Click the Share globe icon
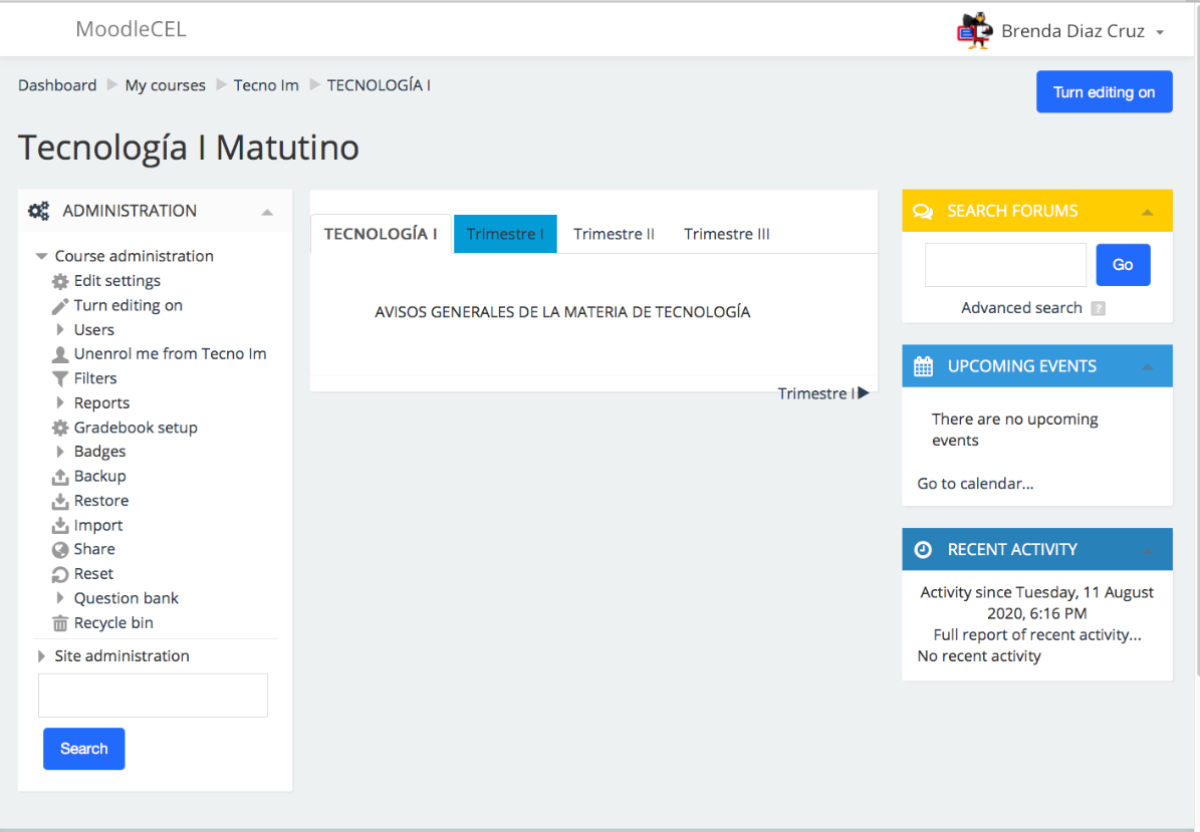Image resolution: width=1200 pixels, height=832 pixels. tap(61, 549)
